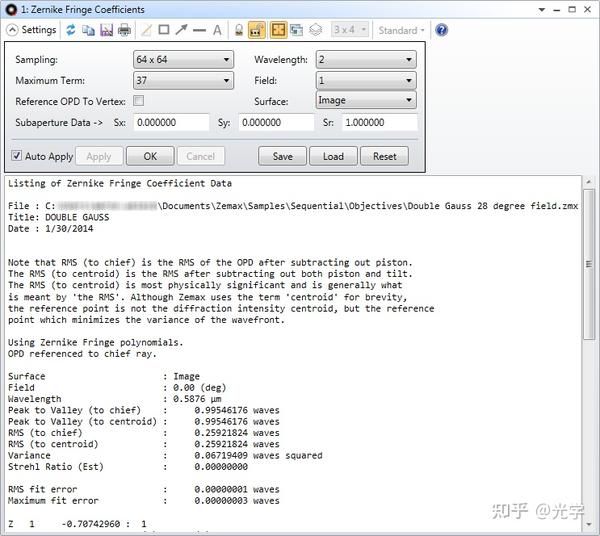
Task: Select the line annotation tool
Action: point(199,30)
